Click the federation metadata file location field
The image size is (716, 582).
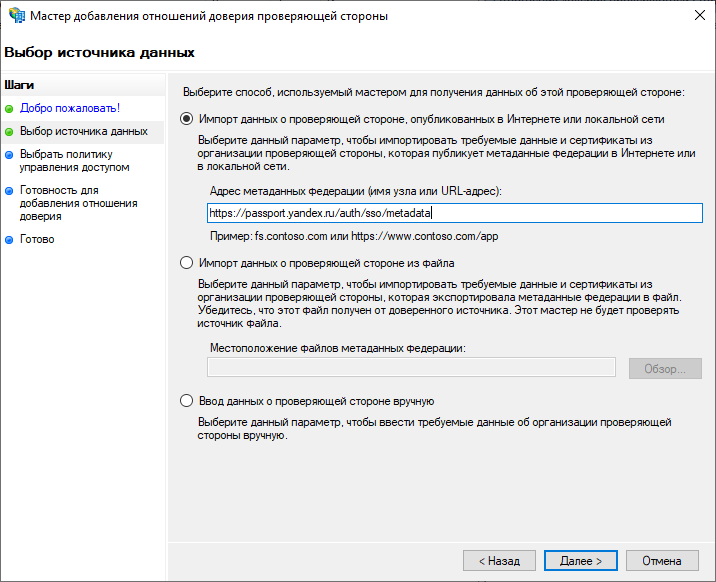tap(411, 368)
